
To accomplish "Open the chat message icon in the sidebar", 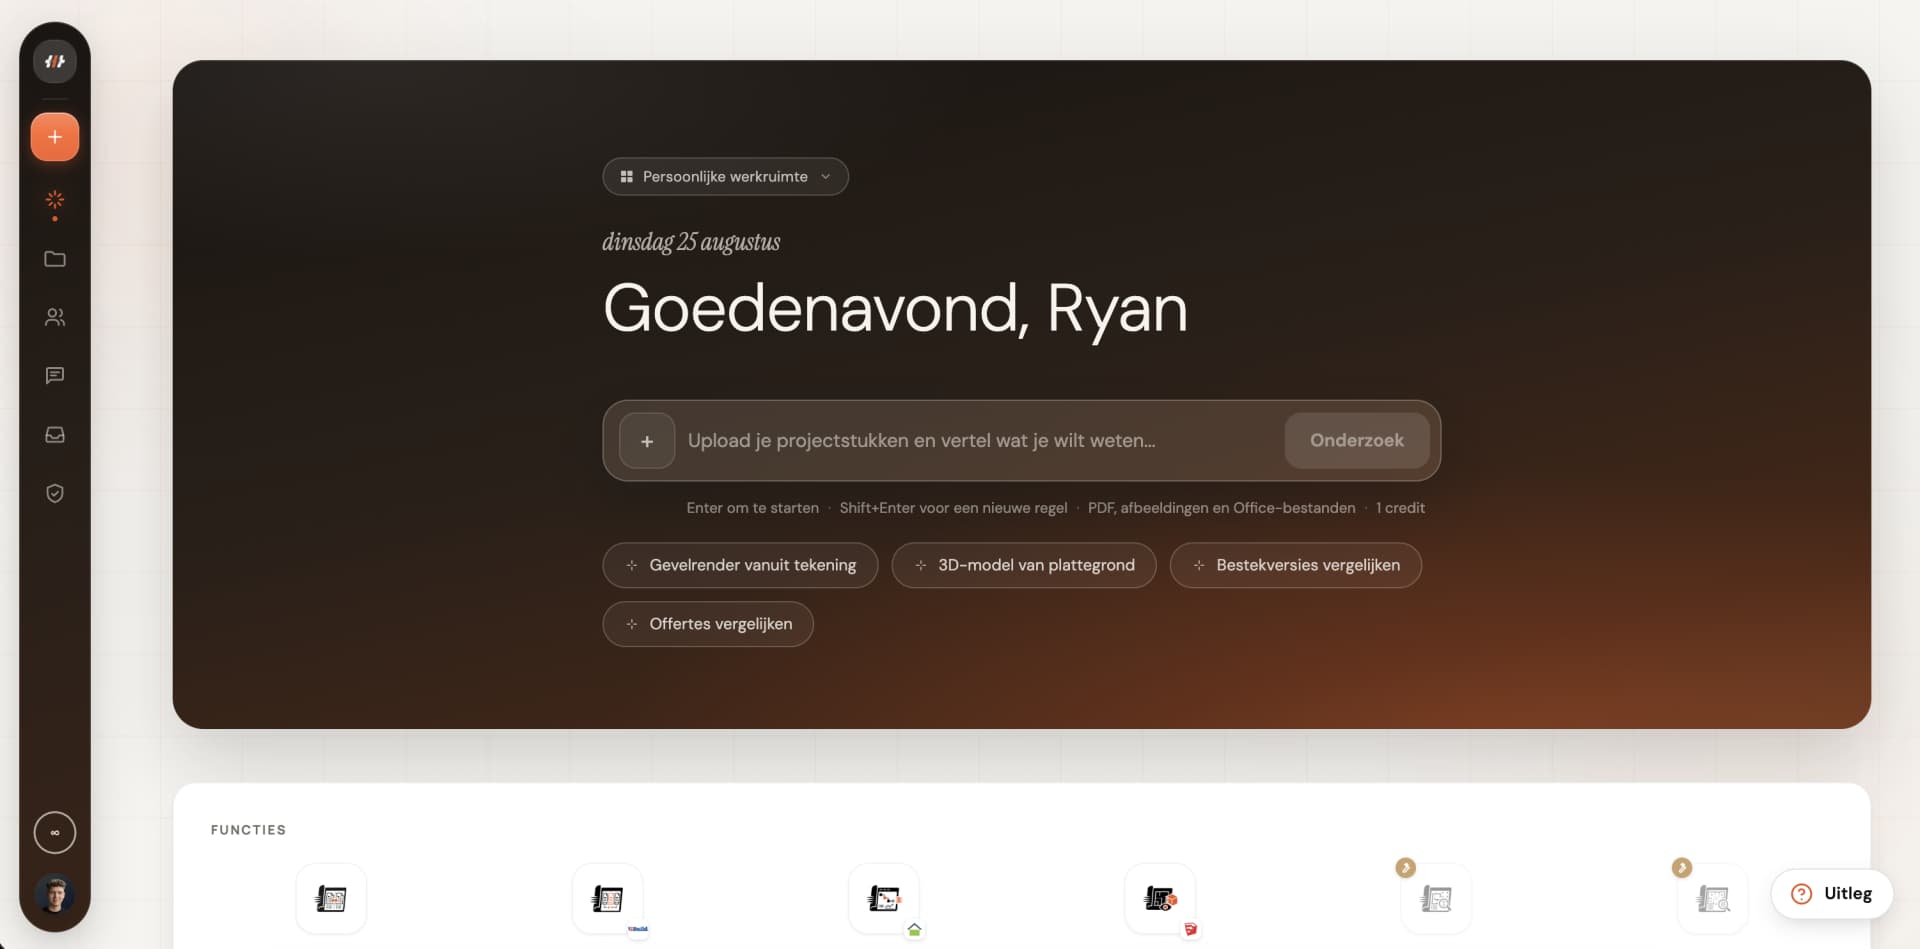I will tap(55, 376).
